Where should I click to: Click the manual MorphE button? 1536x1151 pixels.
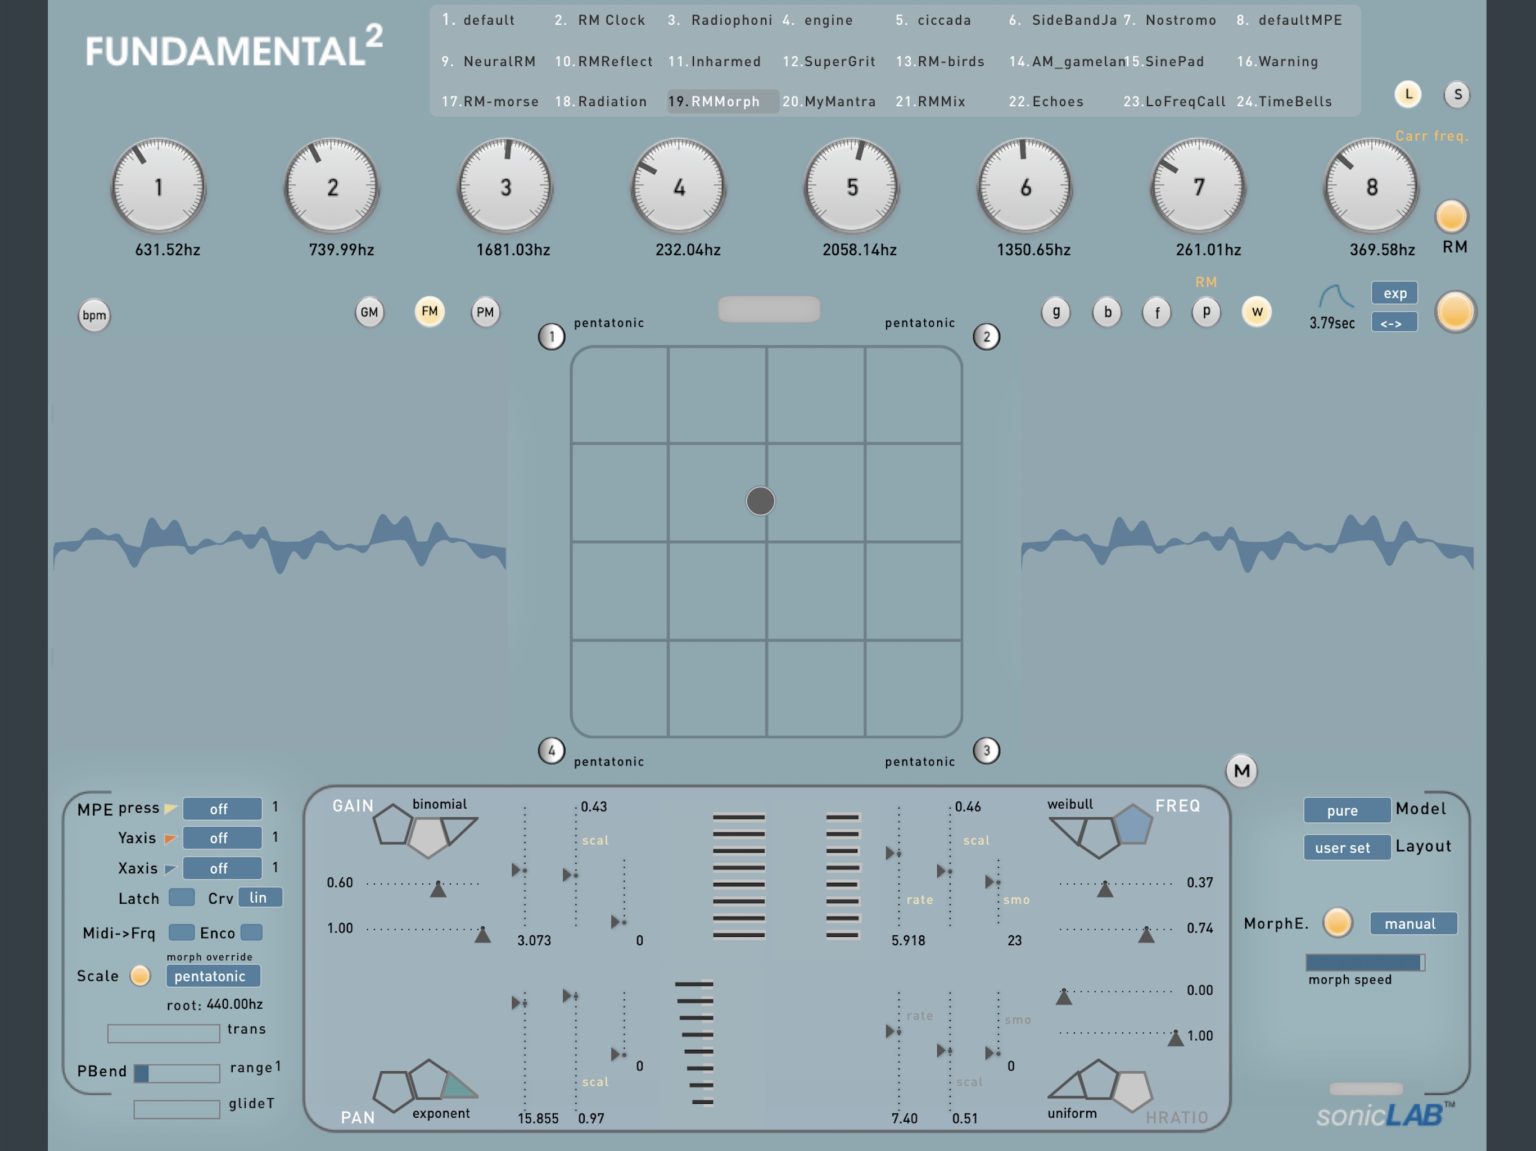1413,923
